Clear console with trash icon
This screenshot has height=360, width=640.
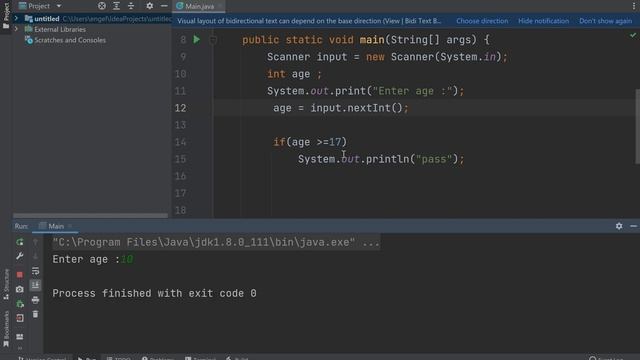(x=36, y=314)
